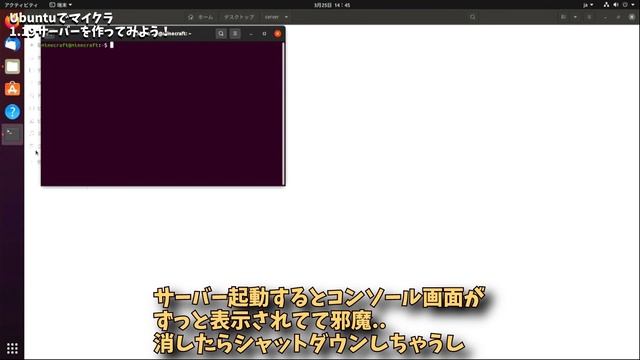Select the Desktop folder in Files path bar

(x=239, y=17)
